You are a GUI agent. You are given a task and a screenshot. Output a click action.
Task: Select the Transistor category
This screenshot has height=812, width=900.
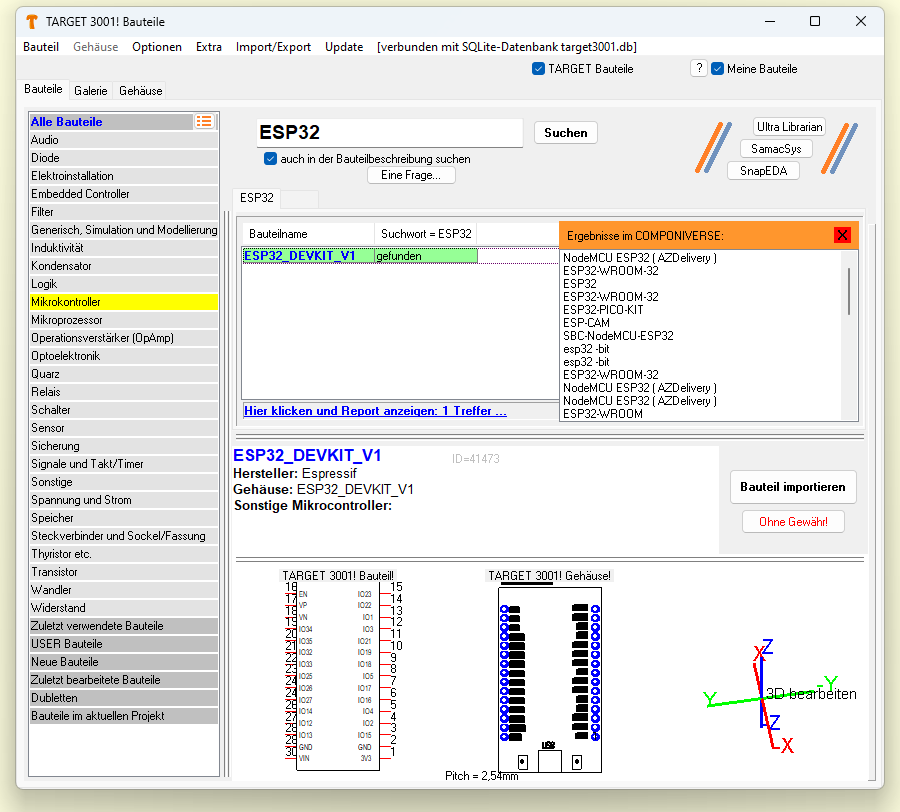(123, 572)
